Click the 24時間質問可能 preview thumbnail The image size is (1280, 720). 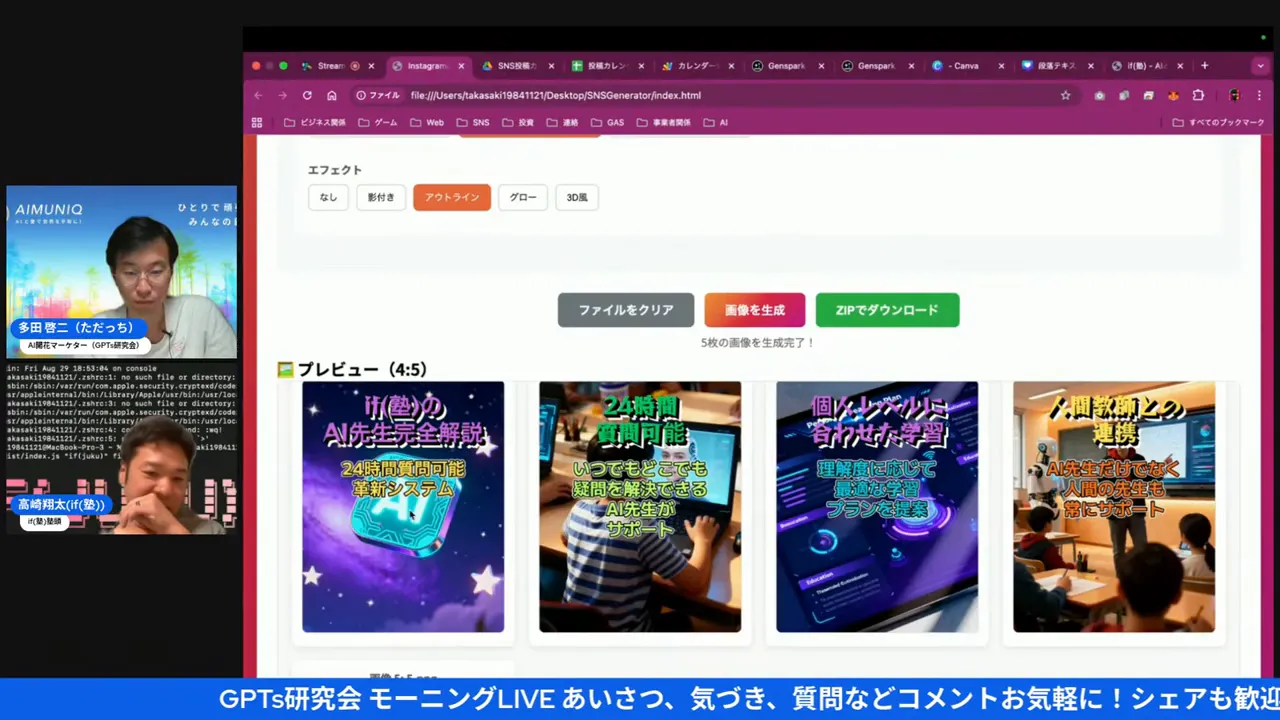(640, 507)
